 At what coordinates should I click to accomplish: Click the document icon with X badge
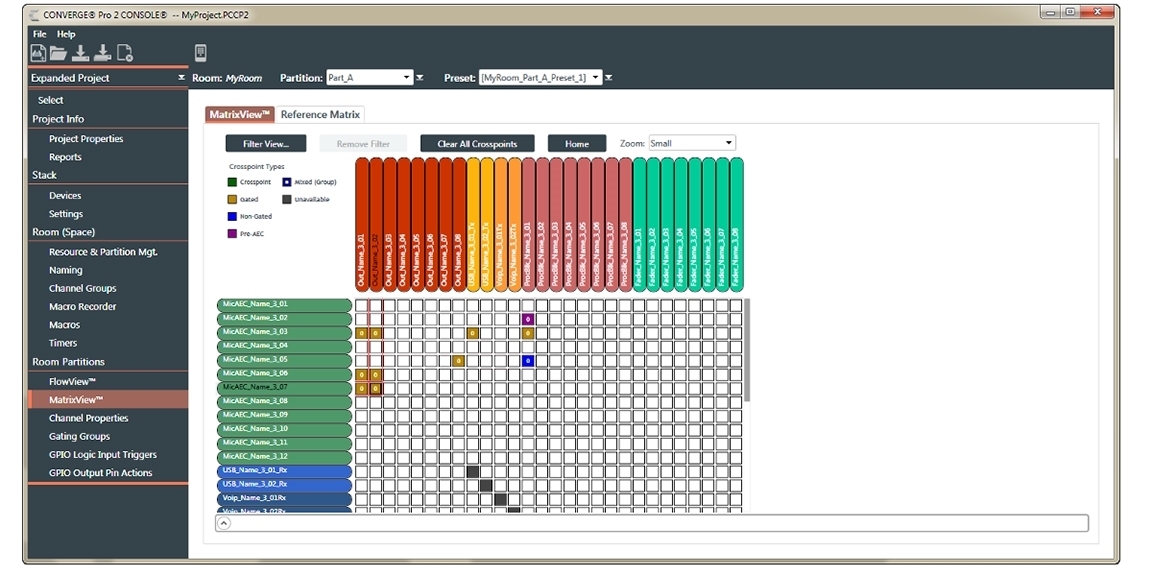click(125, 54)
